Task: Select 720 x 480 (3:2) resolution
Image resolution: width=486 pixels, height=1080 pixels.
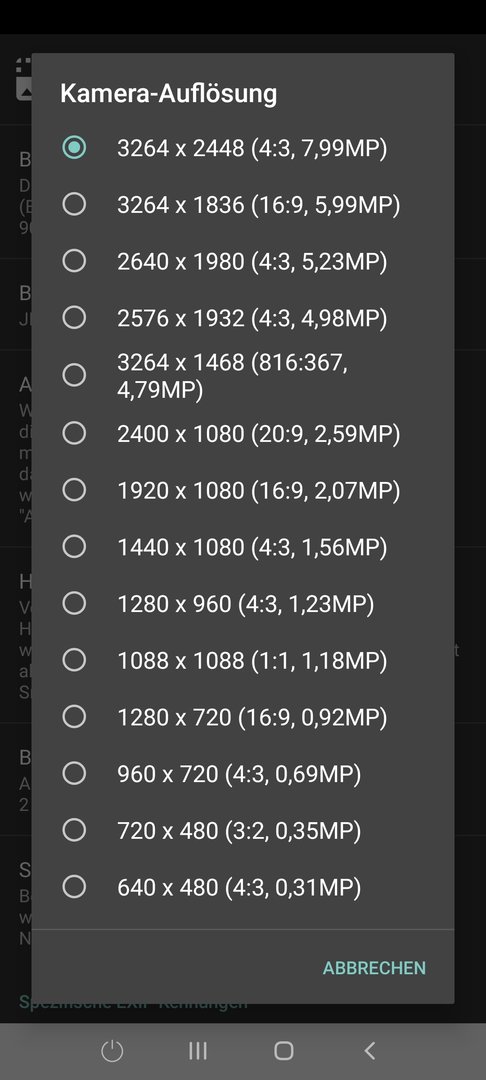Action: (x=243, y=831)
